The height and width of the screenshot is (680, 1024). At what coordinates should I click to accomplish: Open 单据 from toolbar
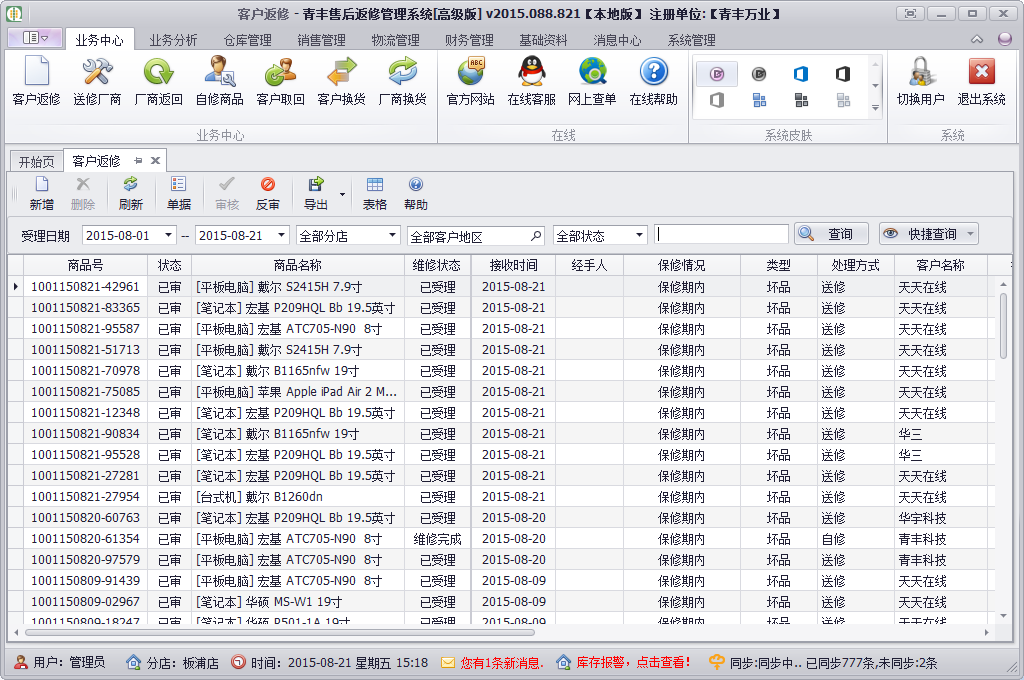click(x=178, y=193)
